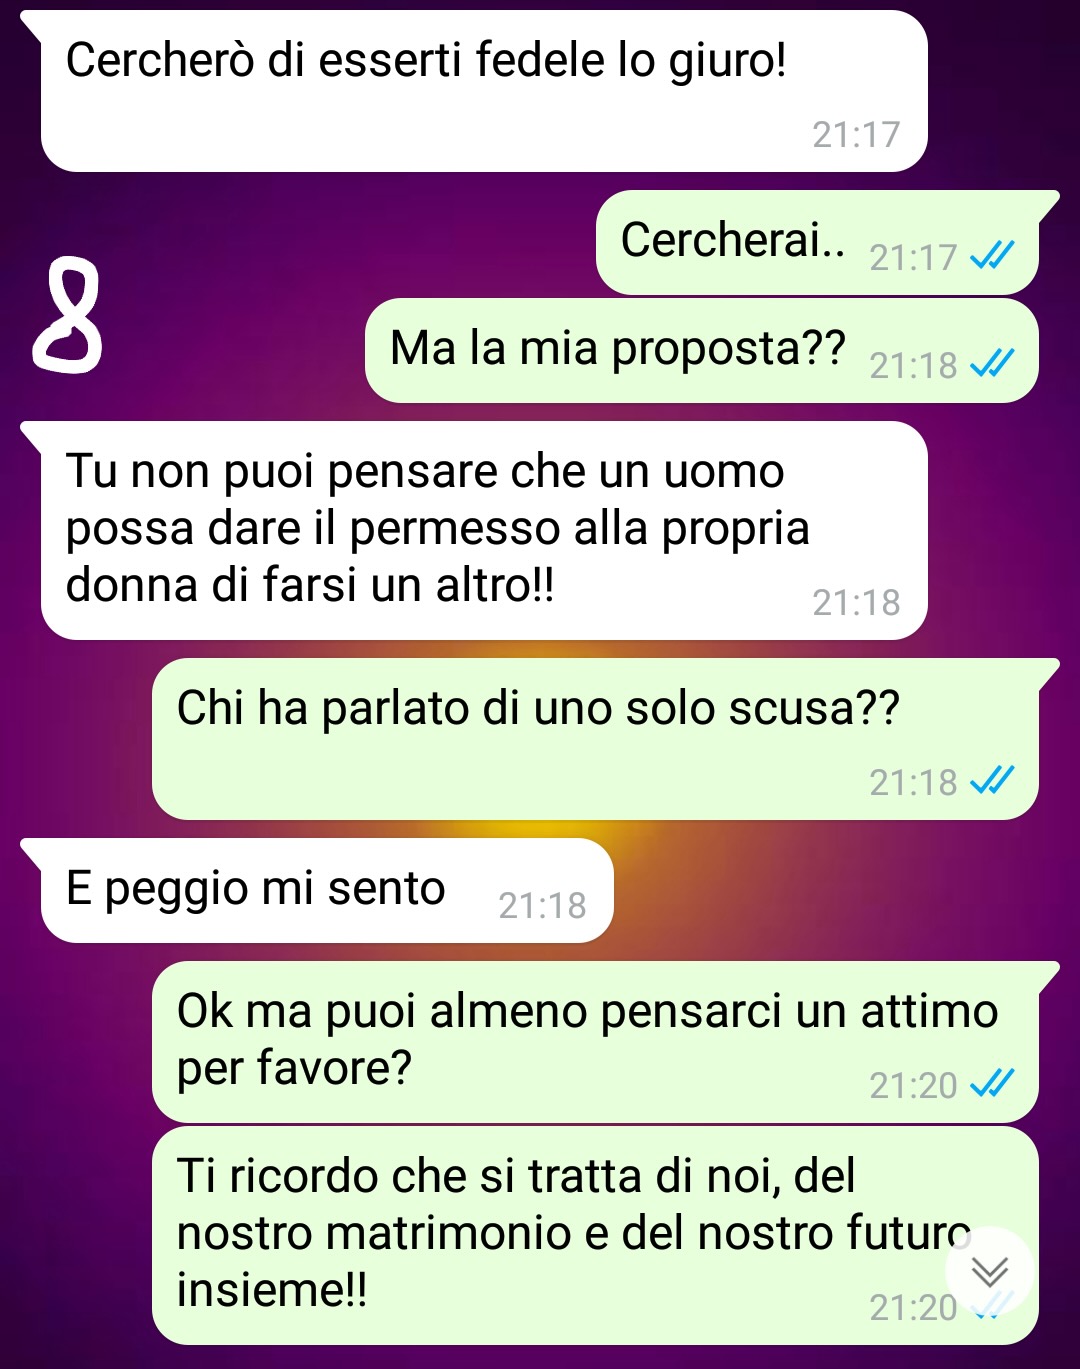The width and height of the screenshot is (1080, 1369).
Task: Click read receipt ticks on 'Cercherai..' message
Action: point(992,256)
